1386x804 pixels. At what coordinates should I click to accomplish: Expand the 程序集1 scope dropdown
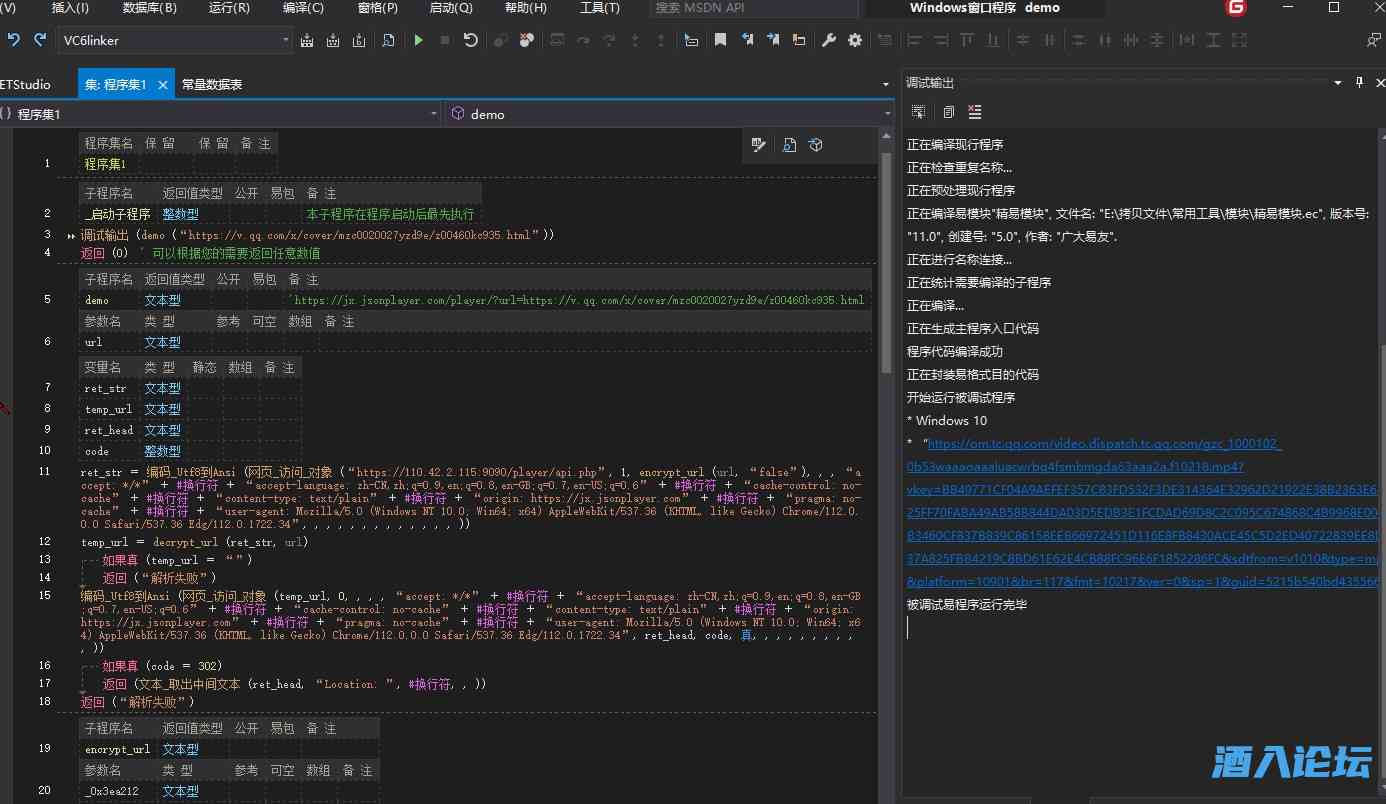coord(434,114)
